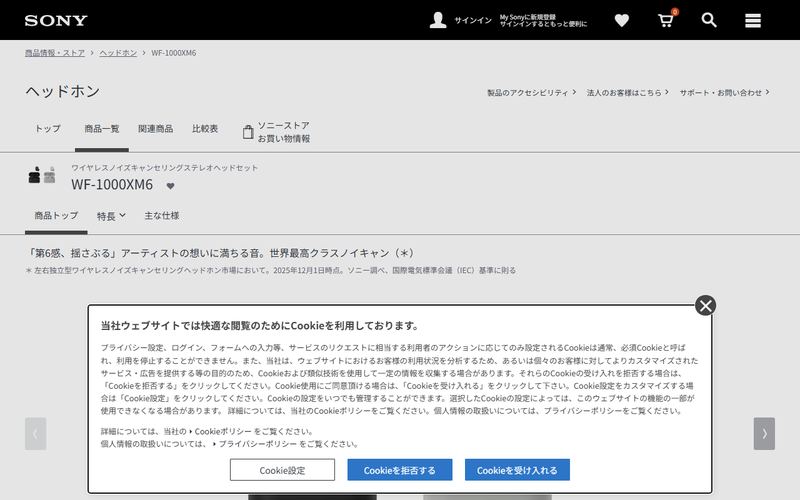Click Cookie設定 button
Viewport: 800px width, 500px height.
[282, 470]
